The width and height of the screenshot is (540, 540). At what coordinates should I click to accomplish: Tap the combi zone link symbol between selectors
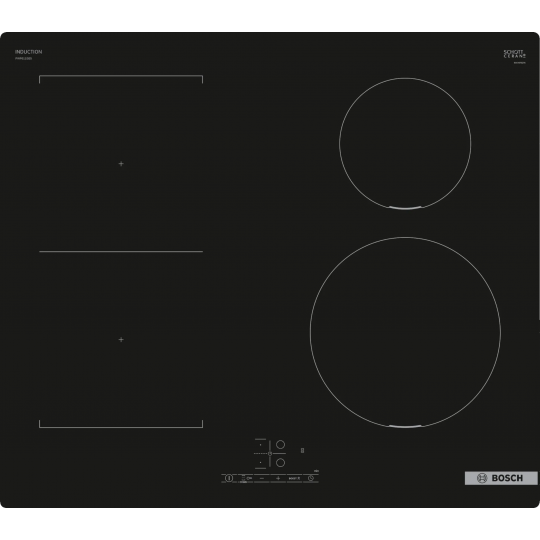(270, 454)
